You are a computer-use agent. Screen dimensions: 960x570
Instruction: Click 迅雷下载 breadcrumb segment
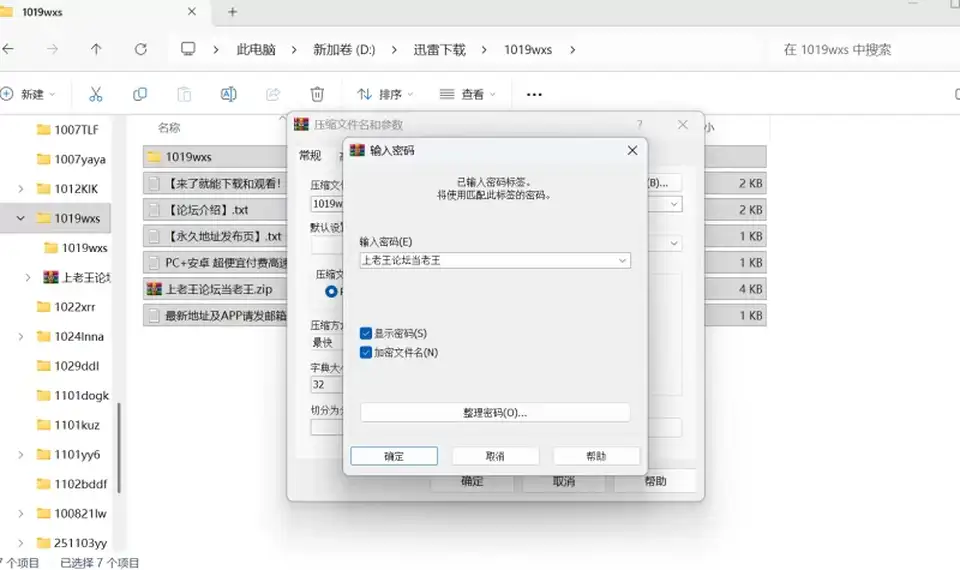pyautogui.click(x=440, y=50)
